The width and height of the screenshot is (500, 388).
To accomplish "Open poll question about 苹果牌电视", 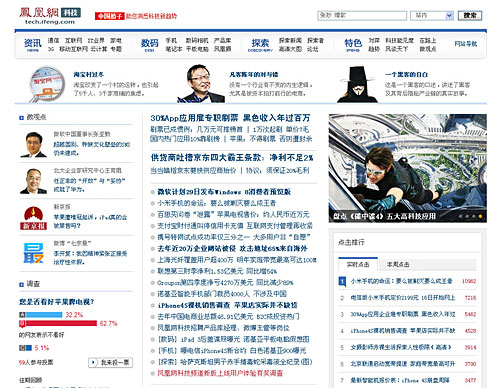I will 57,302.
